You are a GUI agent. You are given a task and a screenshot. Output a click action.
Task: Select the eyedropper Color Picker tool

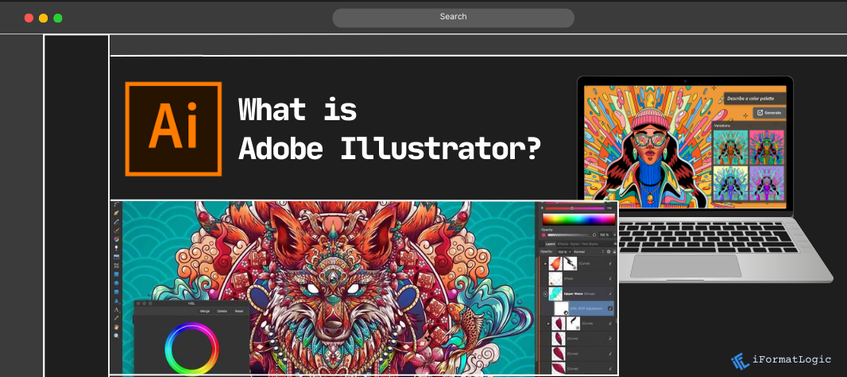117,318
